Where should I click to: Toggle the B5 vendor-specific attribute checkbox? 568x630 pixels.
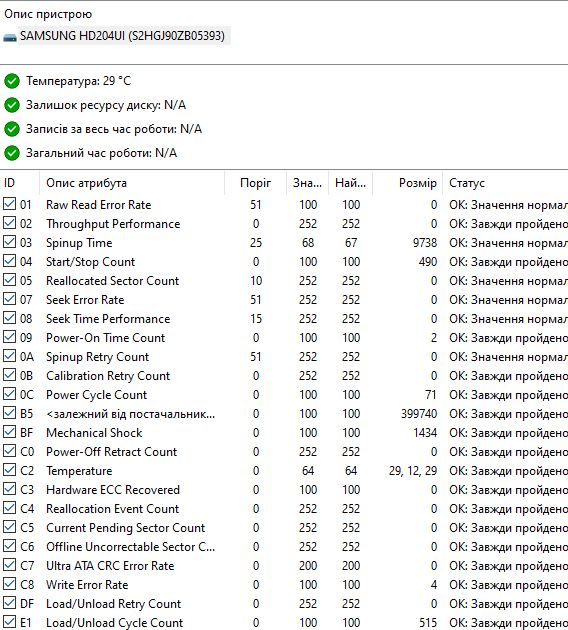tap(10, 413)
